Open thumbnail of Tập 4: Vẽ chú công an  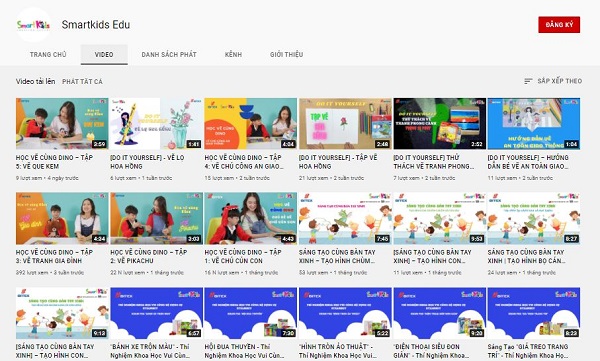pos(251,124)
